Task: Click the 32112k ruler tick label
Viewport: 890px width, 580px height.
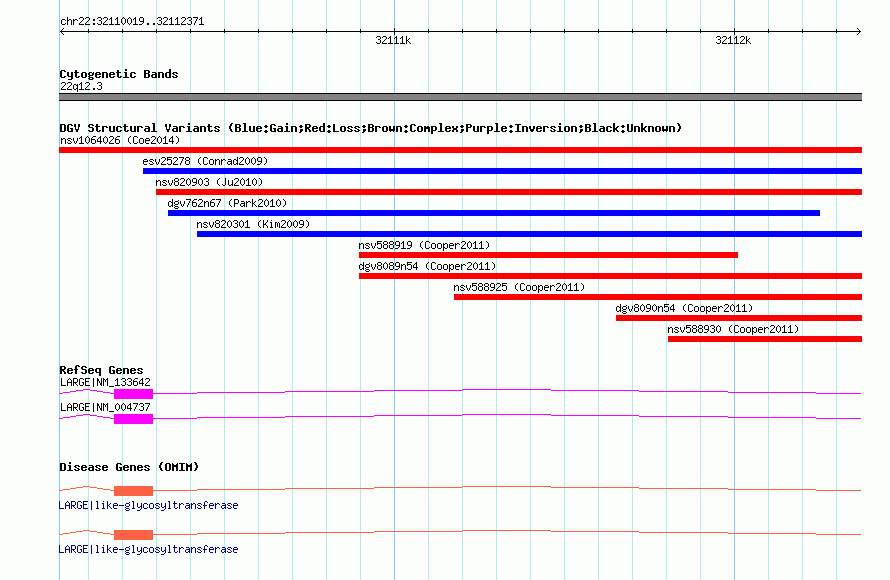Action: coord(733,40)
